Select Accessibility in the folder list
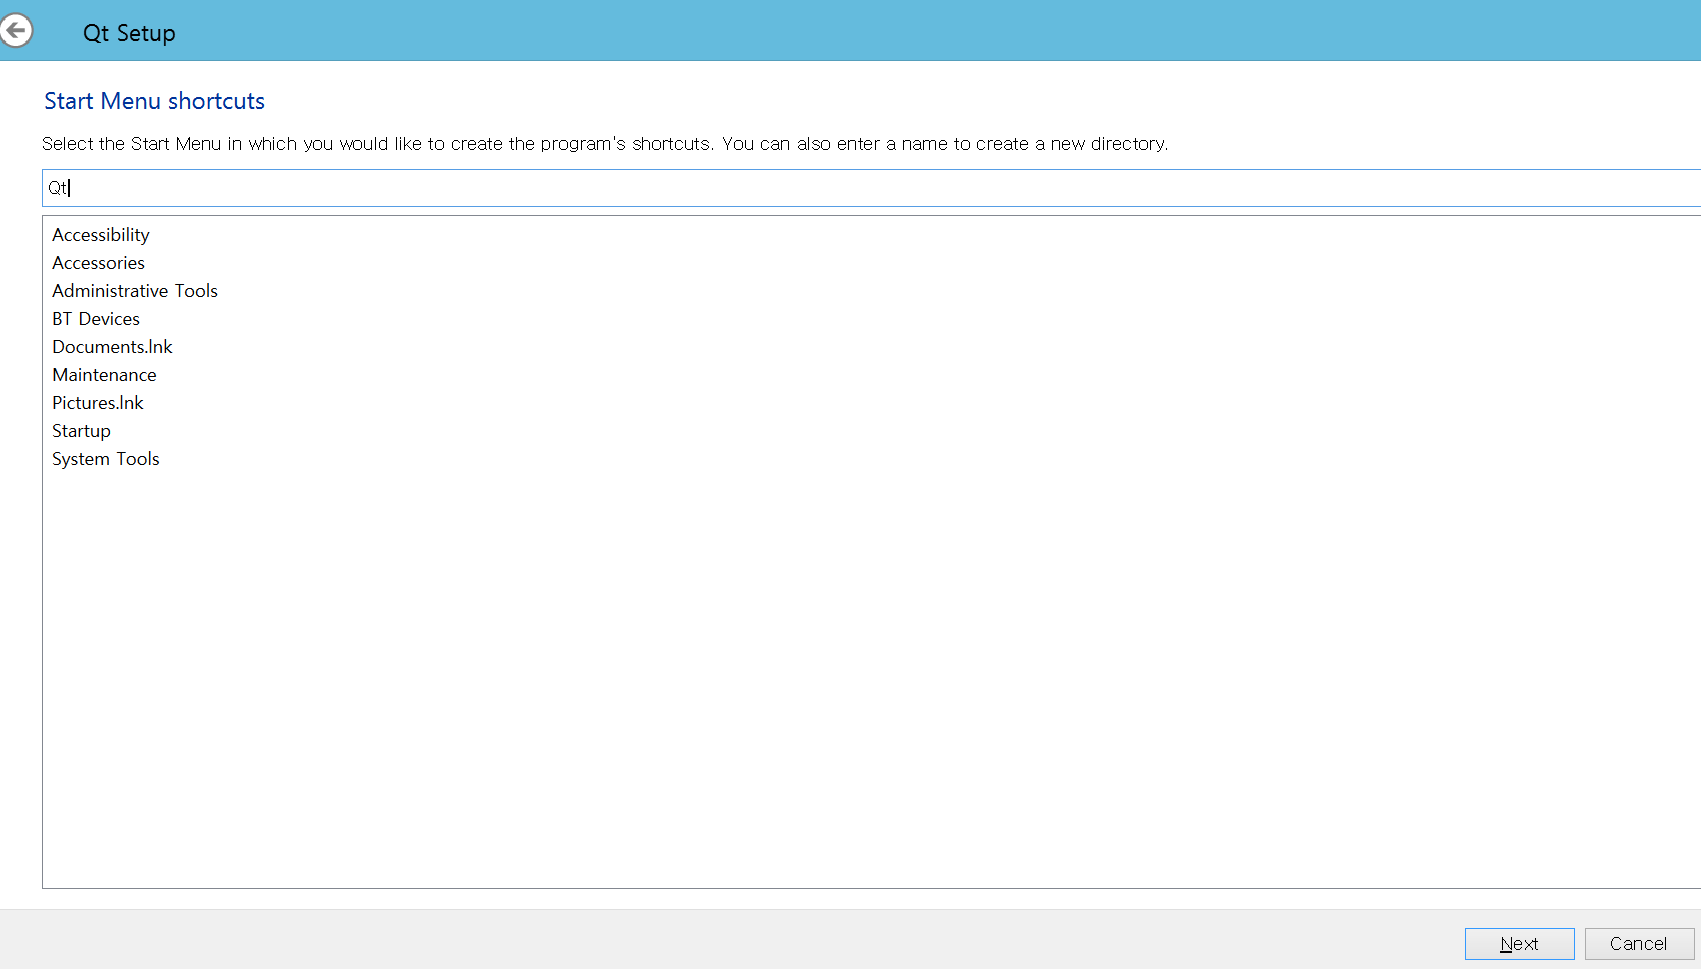The height and width of the screenshot is (969, 1701). click(x=101, y=235)
